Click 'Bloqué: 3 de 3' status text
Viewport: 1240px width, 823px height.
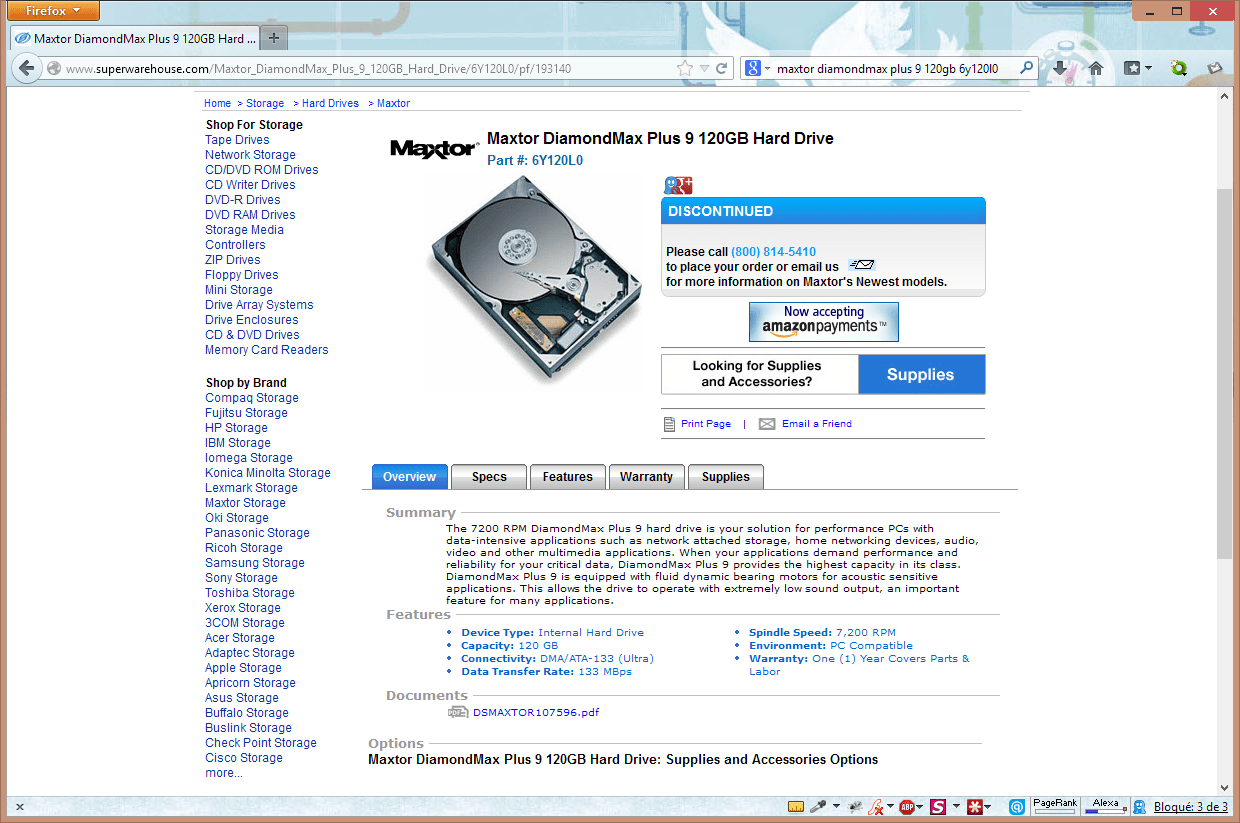[1190, 807]
